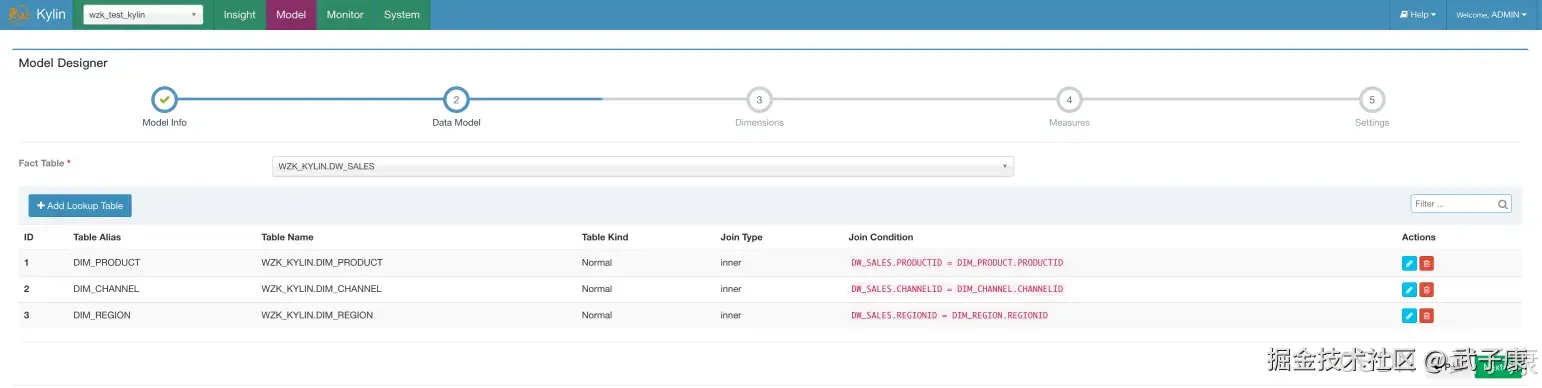
Task: Select DIM_CHANNEL table alias cell
Action: pos(106,289)
